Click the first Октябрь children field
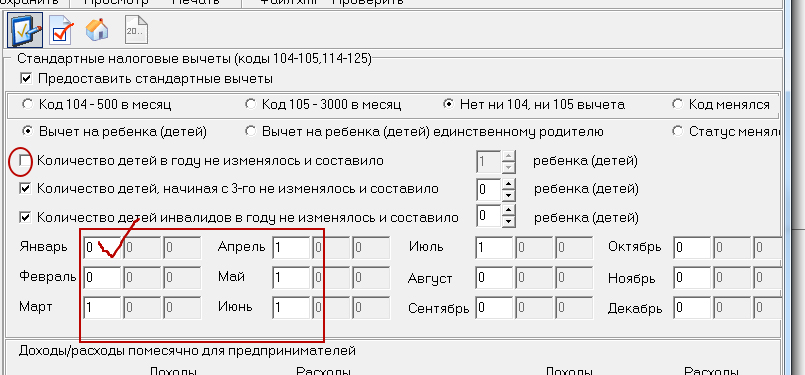Image resolution: width=805 pixels, height=375 pixels. click(693, 248)
